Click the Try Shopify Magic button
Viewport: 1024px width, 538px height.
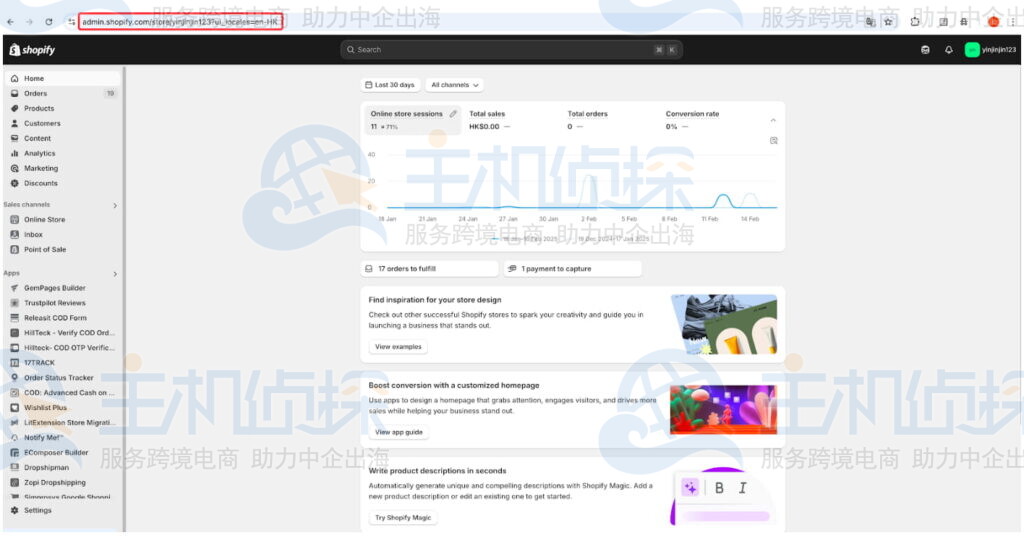click(x=403, y=518)
